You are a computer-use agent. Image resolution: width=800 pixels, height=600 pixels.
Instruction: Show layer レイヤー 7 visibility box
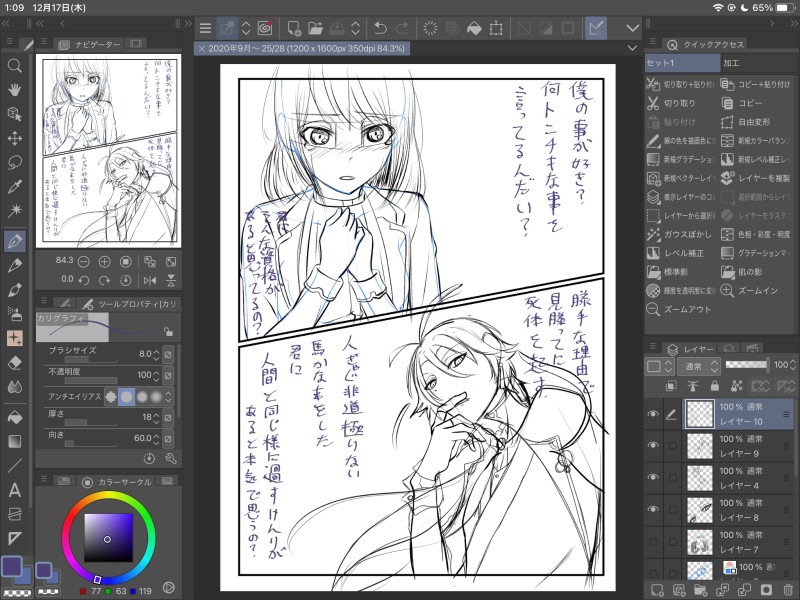(653, 541)
